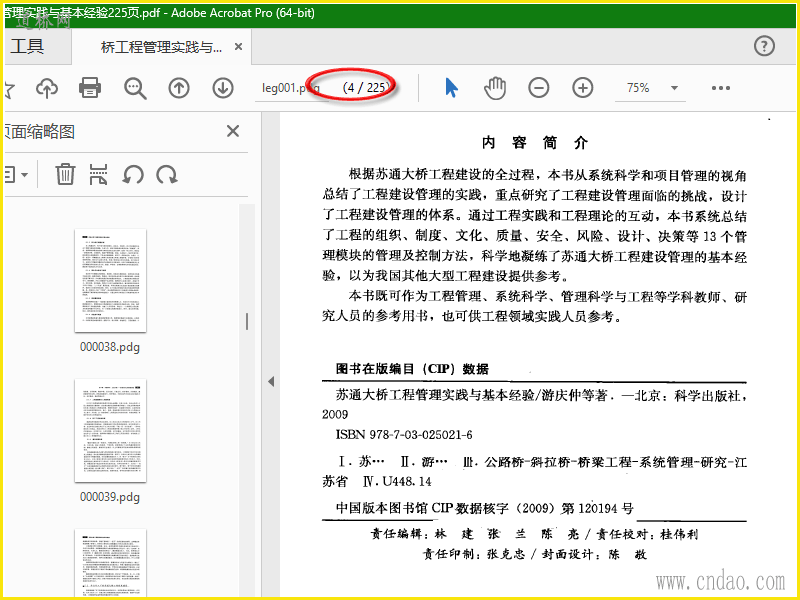800x600 pixels.
Task: Close the page thumbnails panel
Action: pyautogui.click(x=233, y=131)
